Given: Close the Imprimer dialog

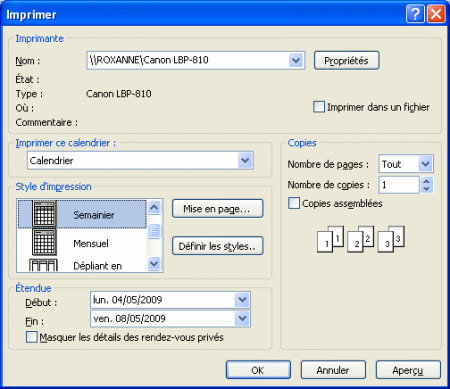Looking at the screenshot, I should pos(436,14).
